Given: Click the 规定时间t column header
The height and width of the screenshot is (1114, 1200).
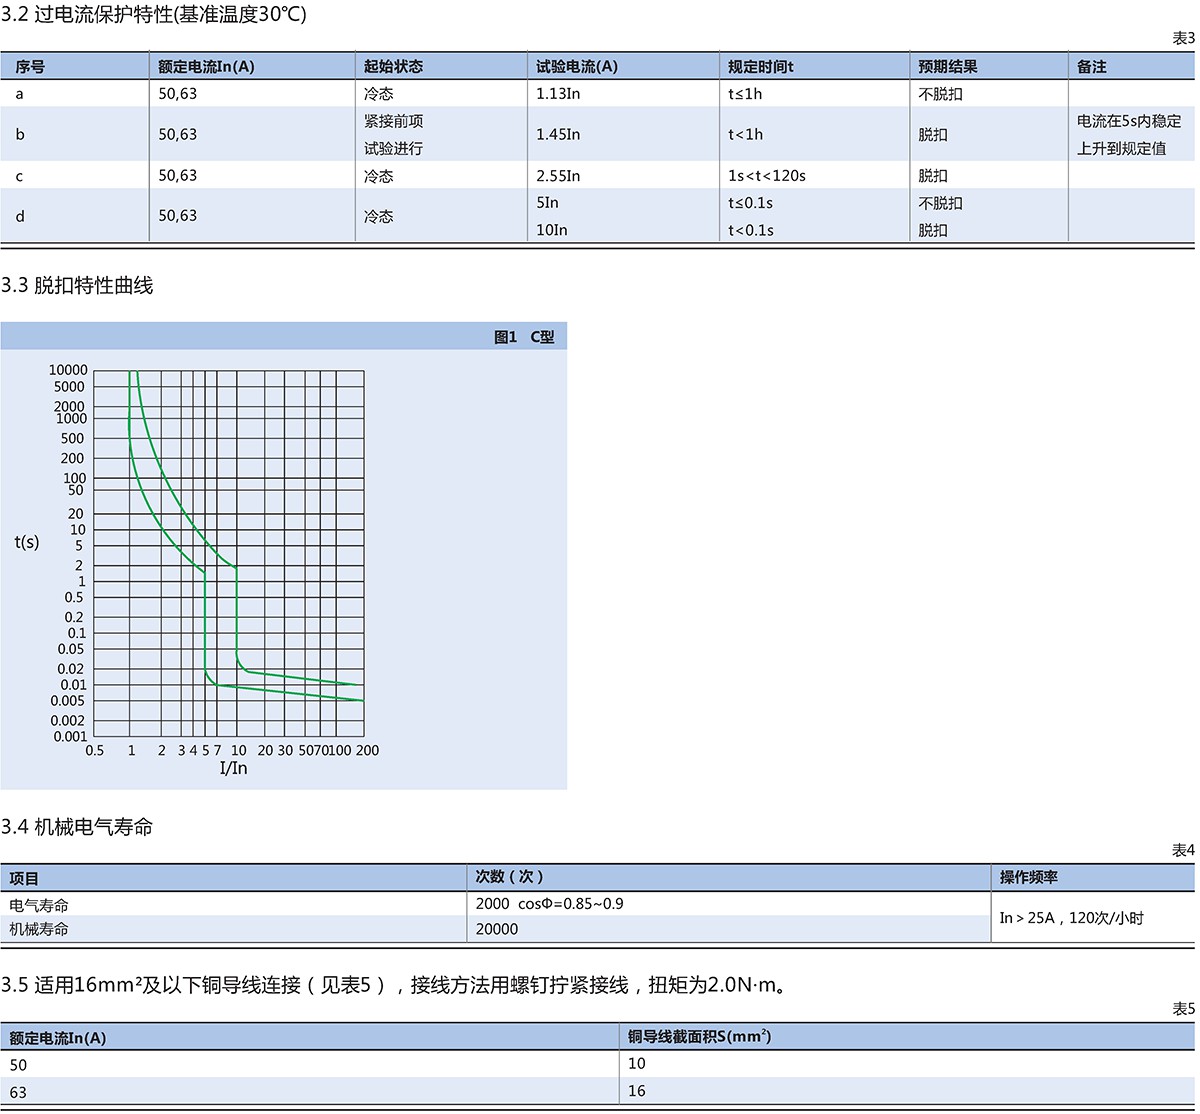Looking at the screenshot, I should (761, 67).
